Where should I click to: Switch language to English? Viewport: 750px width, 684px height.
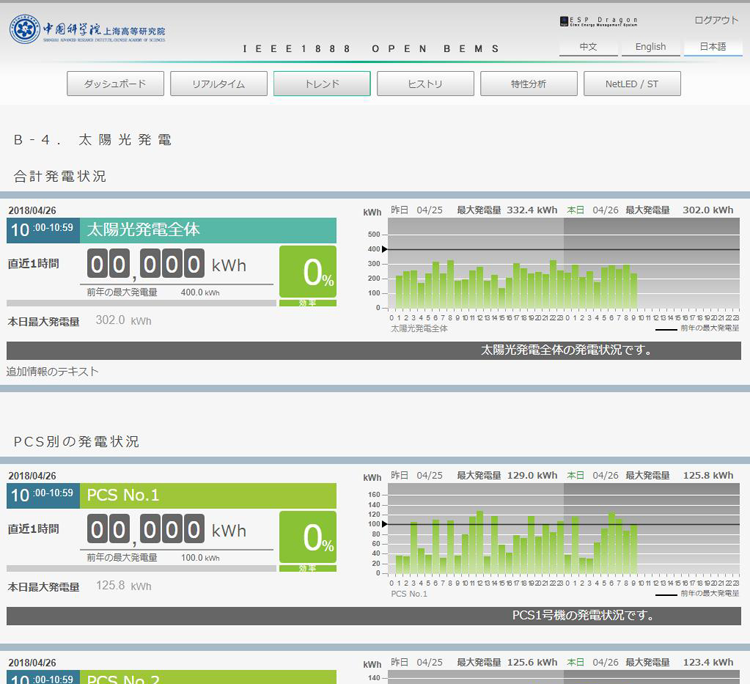(x=651, y=47)
